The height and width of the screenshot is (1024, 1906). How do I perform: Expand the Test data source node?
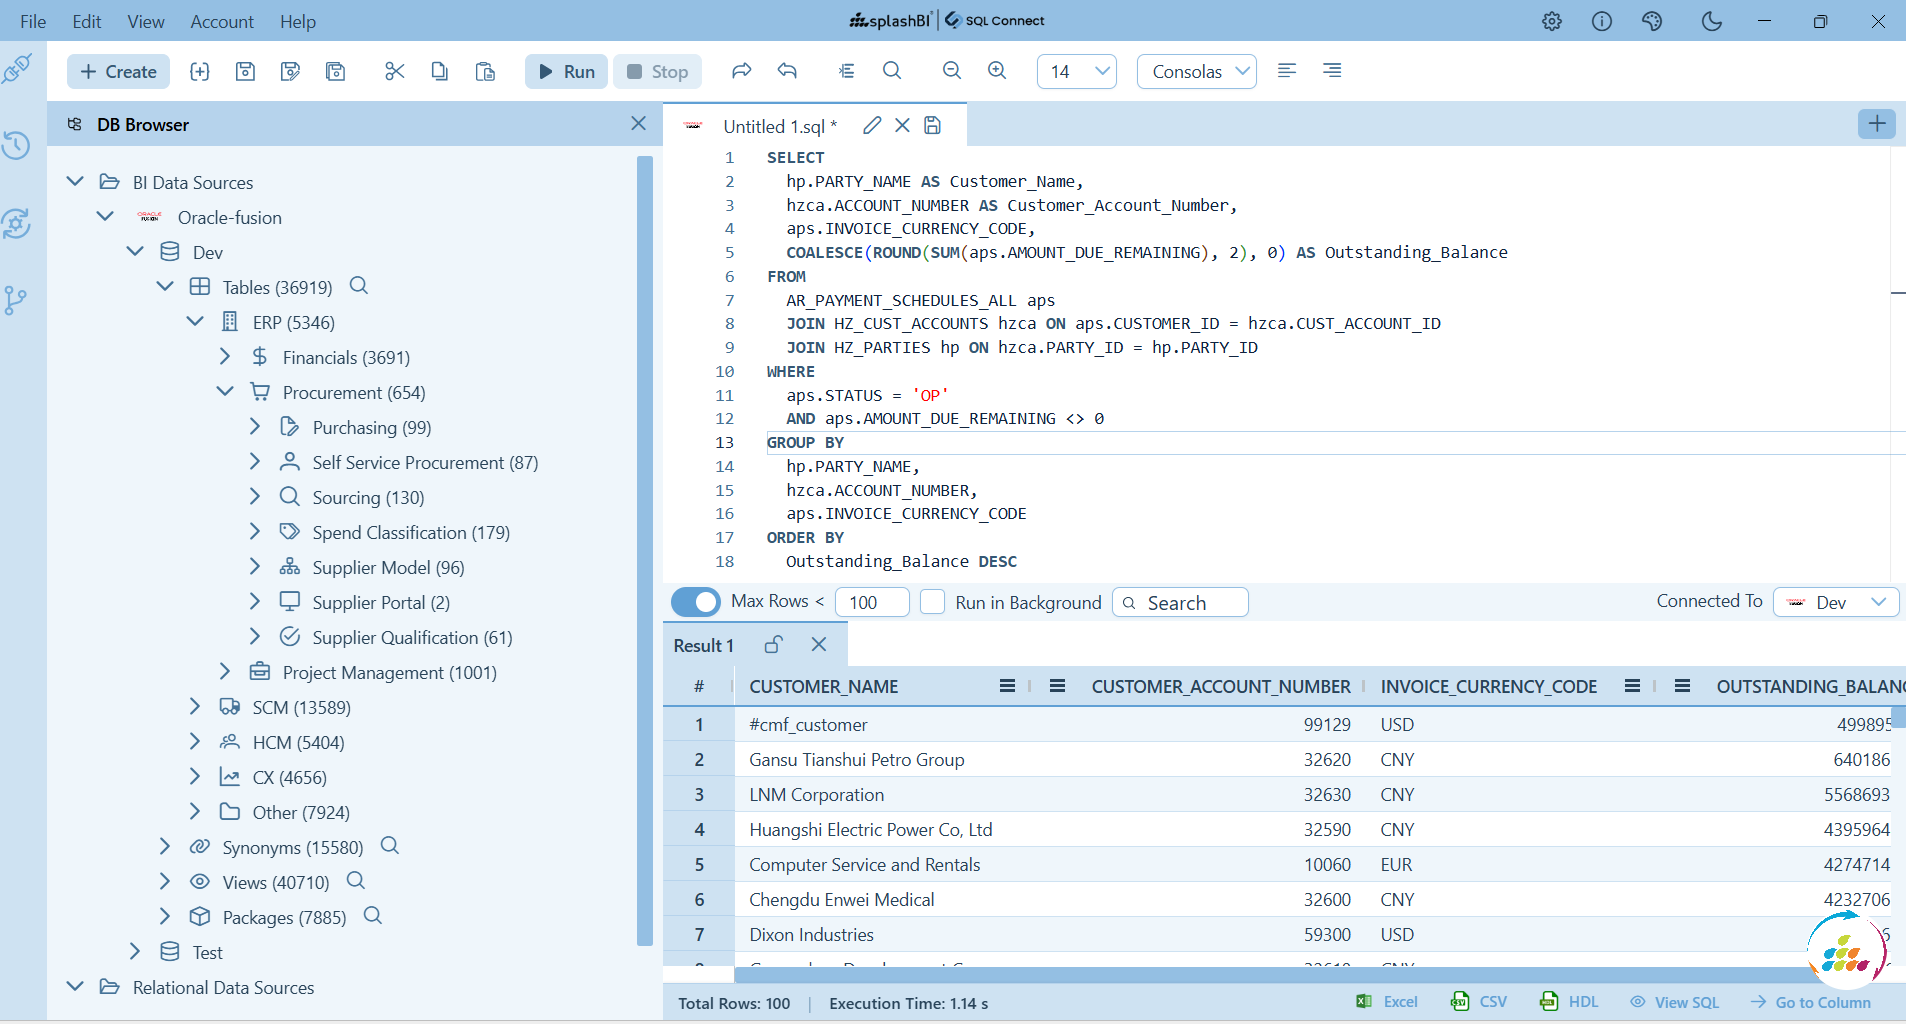(135, 952)
